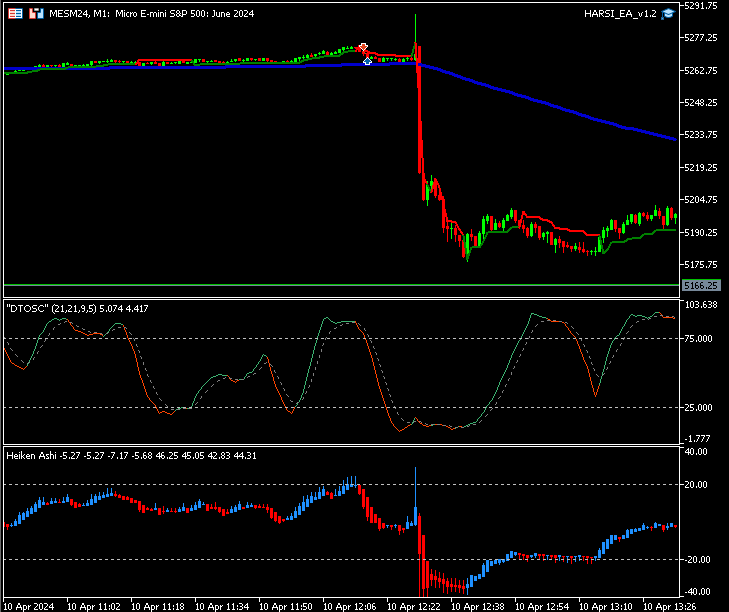This screenshot has width=729, height=612.
Task: Click the 5233.75 price scale label
Action: click(x=701, y=134)
